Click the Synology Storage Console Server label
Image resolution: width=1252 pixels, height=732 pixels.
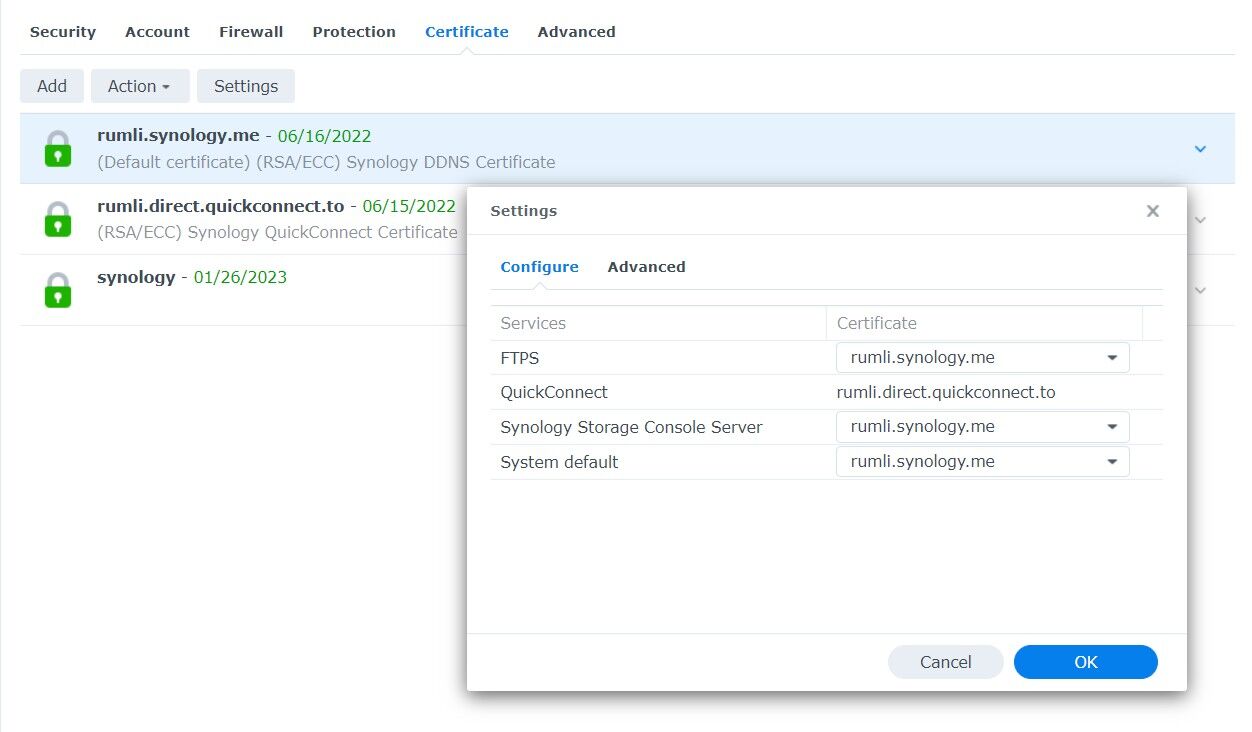click(x=631, y=427)
